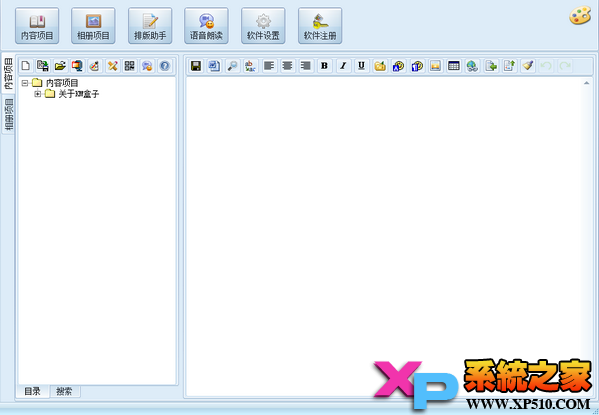This screenshot has width=599, height=415.
Task: Click the editor scrollbar up arrow
Action: coord(586,83)
